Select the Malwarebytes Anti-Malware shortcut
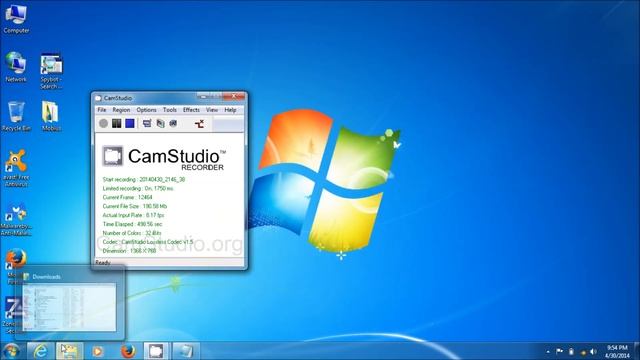Image resolution: width=640 pixels, height=360 pixels. click(16, 220)
